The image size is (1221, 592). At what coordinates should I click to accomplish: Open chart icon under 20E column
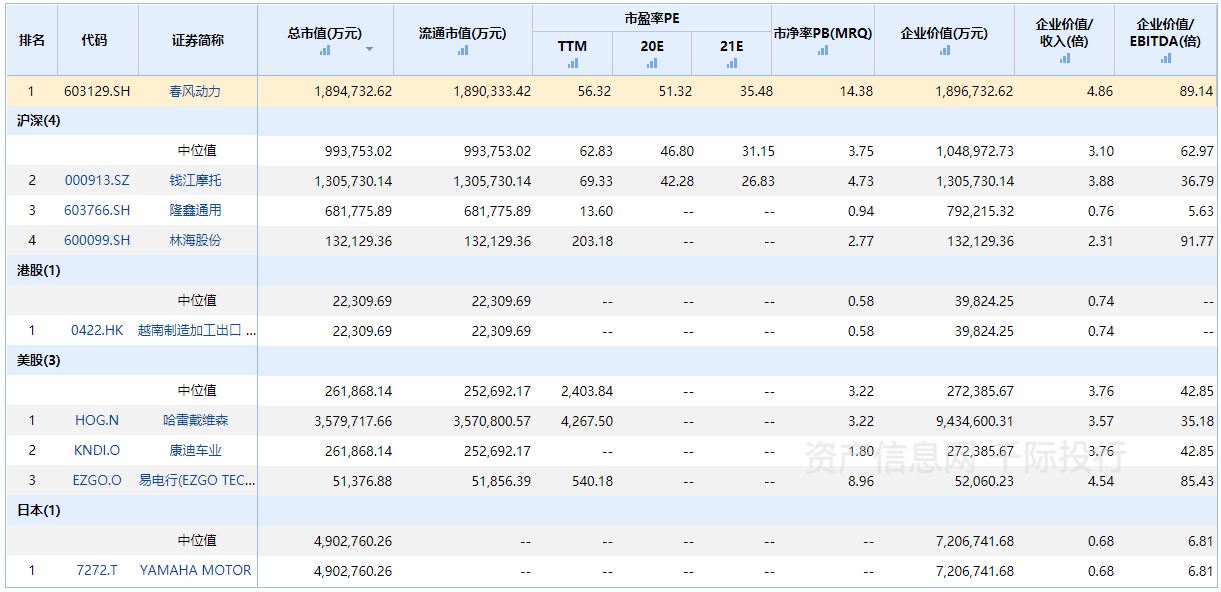[652, 63]
